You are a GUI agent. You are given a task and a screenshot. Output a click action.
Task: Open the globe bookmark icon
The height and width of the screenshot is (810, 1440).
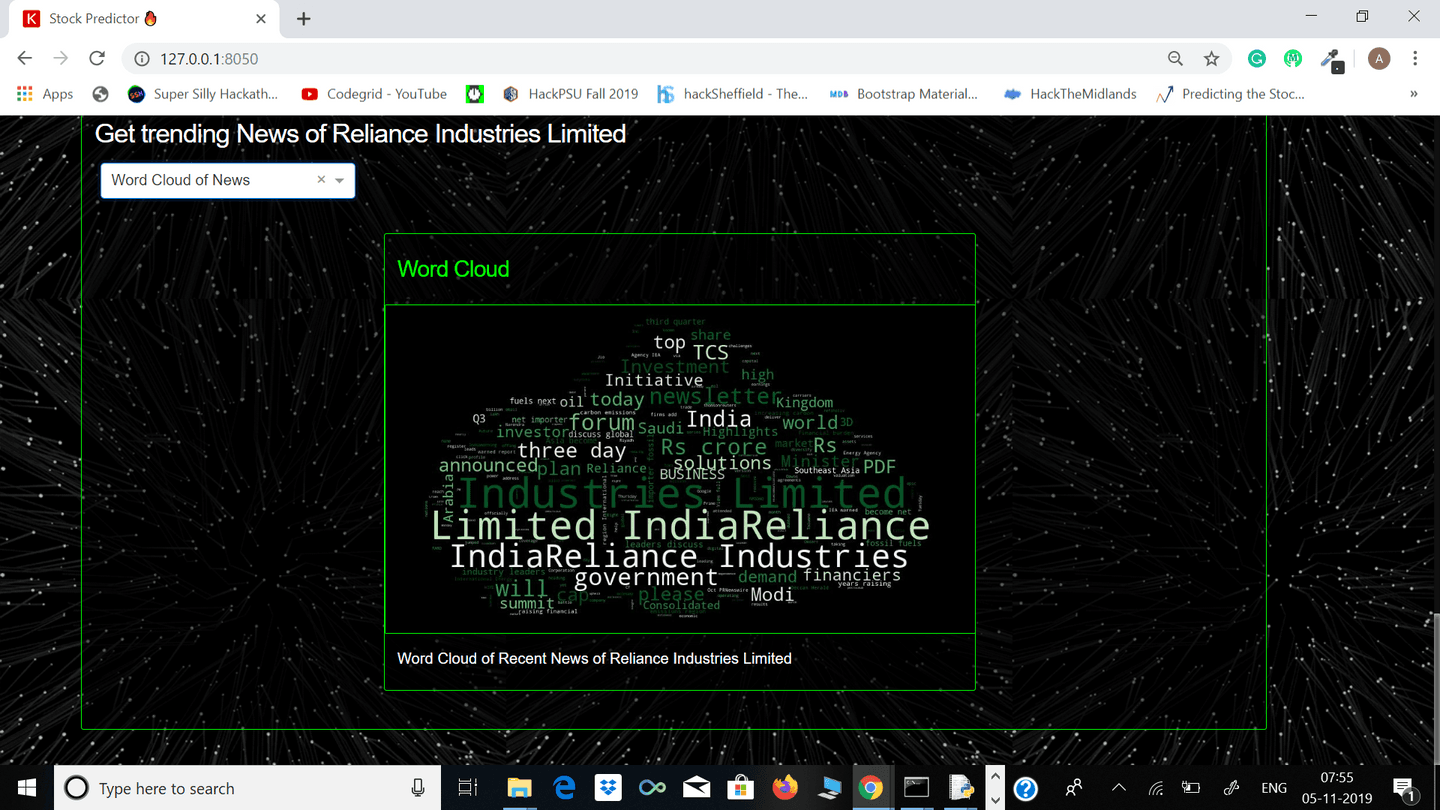point(100,94)
